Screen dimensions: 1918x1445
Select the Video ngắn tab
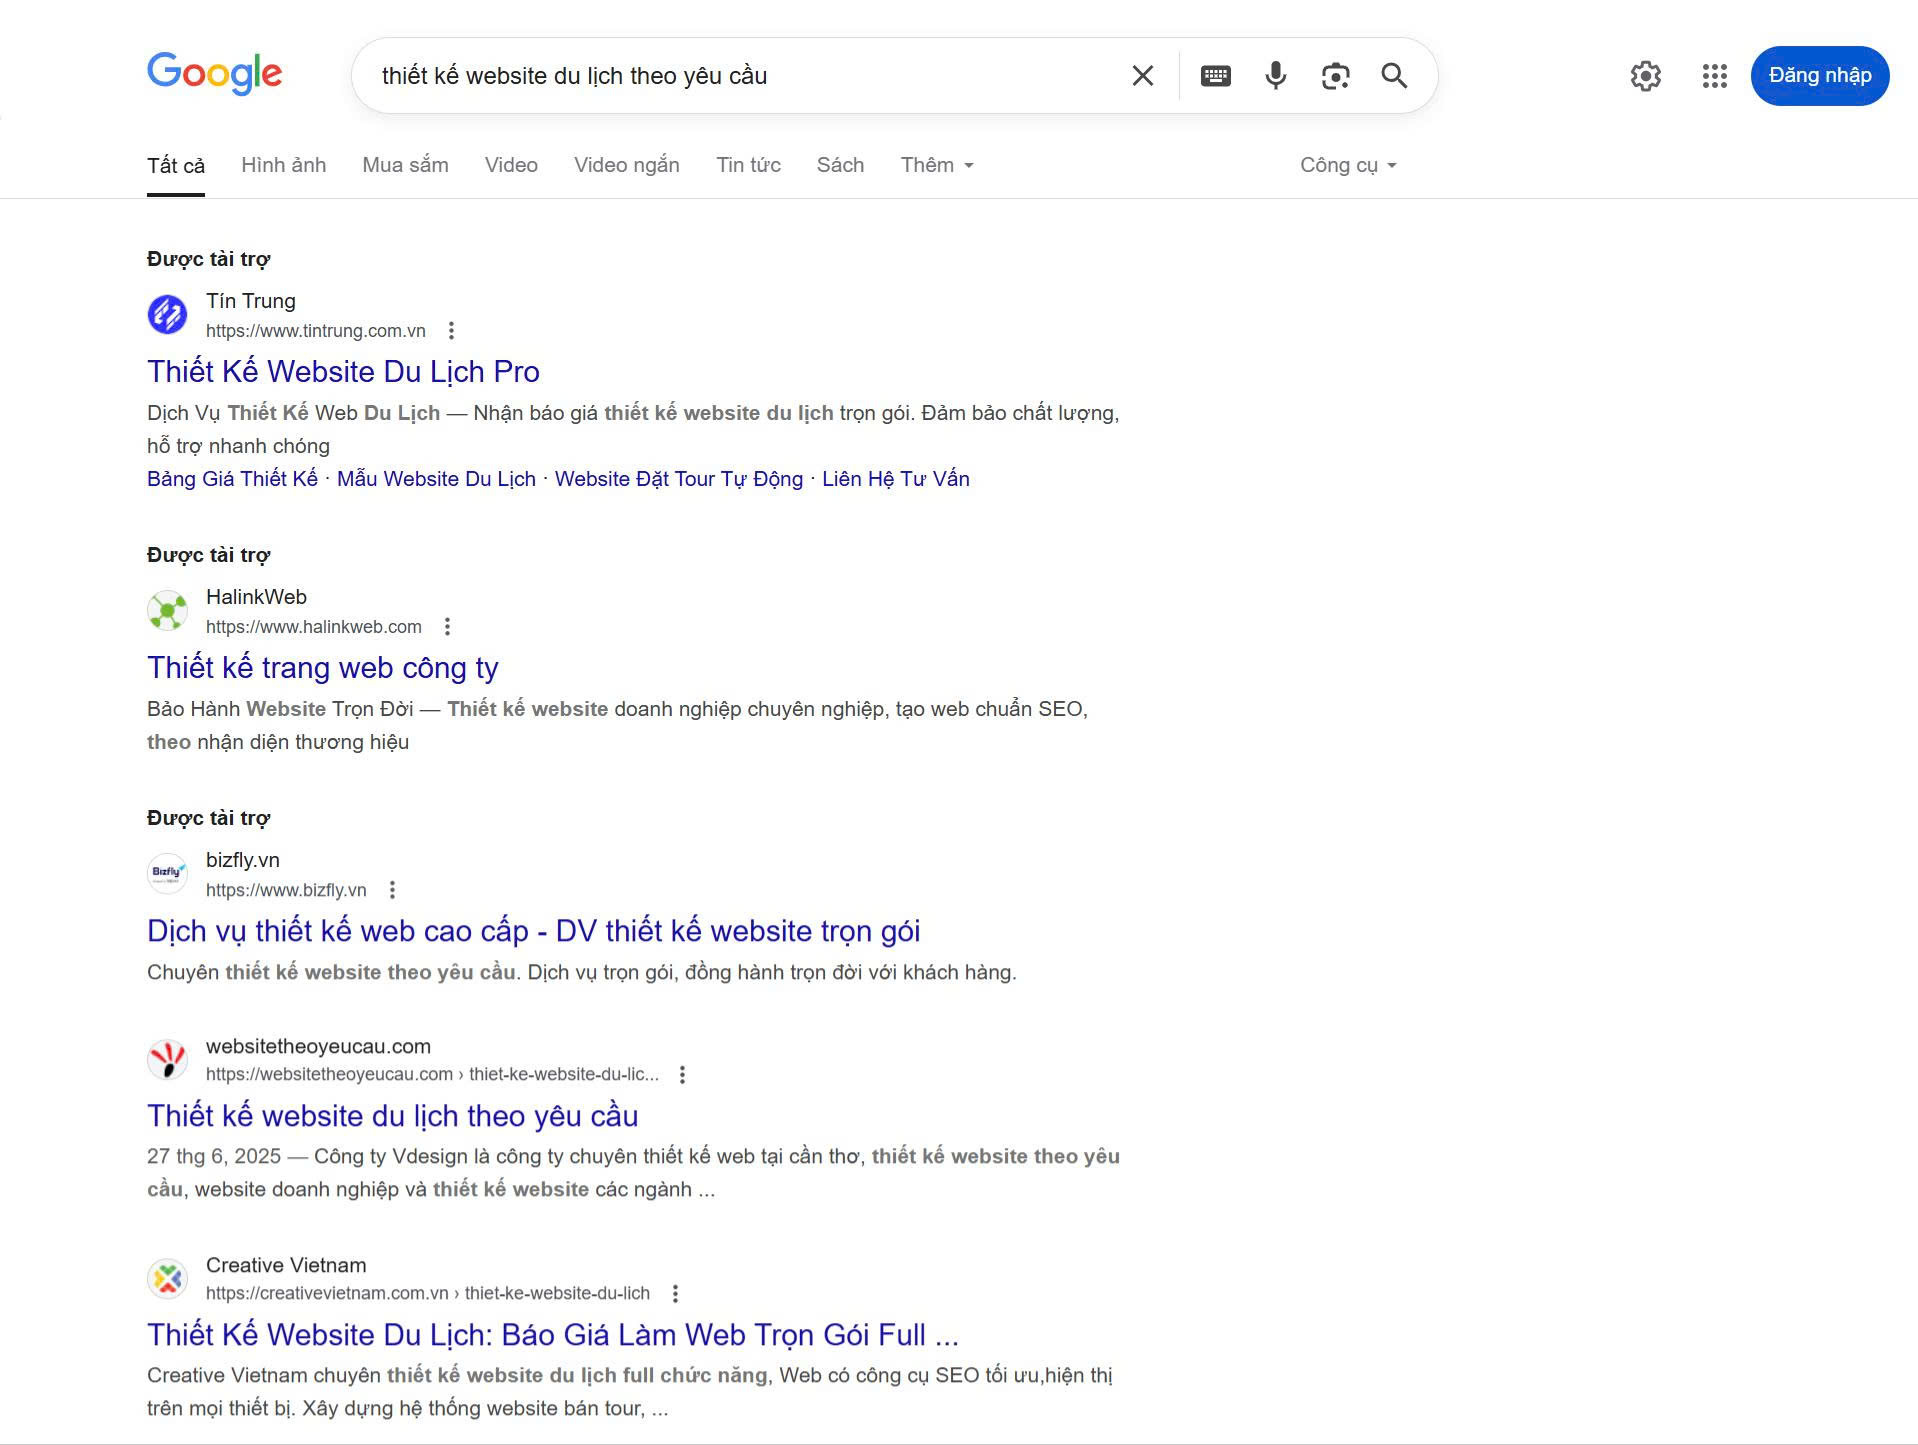coord(626,165)
